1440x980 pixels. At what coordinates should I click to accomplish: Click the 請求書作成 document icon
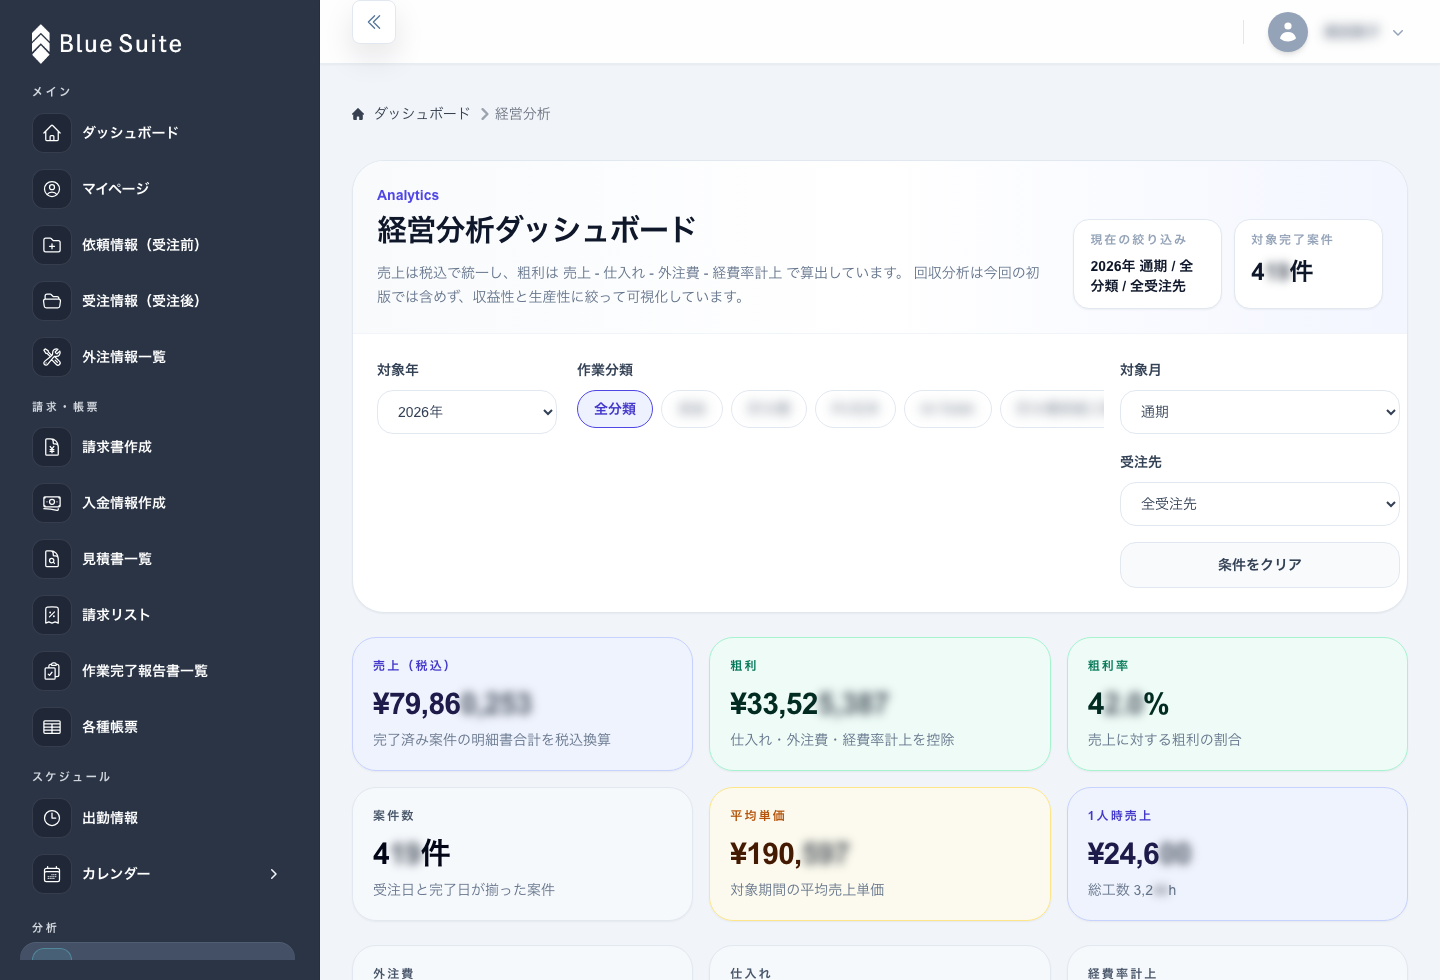coord(52,447)
